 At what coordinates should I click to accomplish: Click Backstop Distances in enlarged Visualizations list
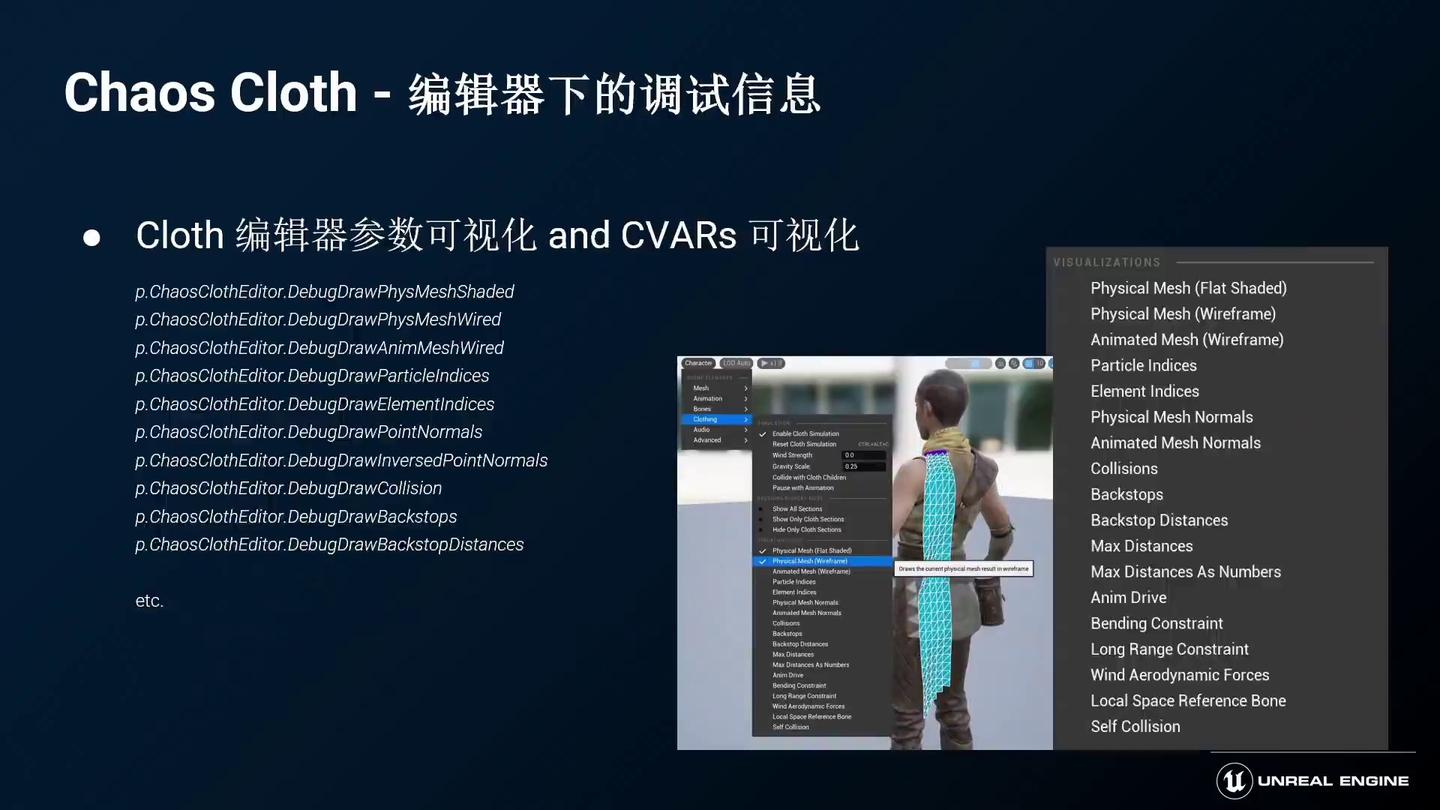pos(1159,521)
